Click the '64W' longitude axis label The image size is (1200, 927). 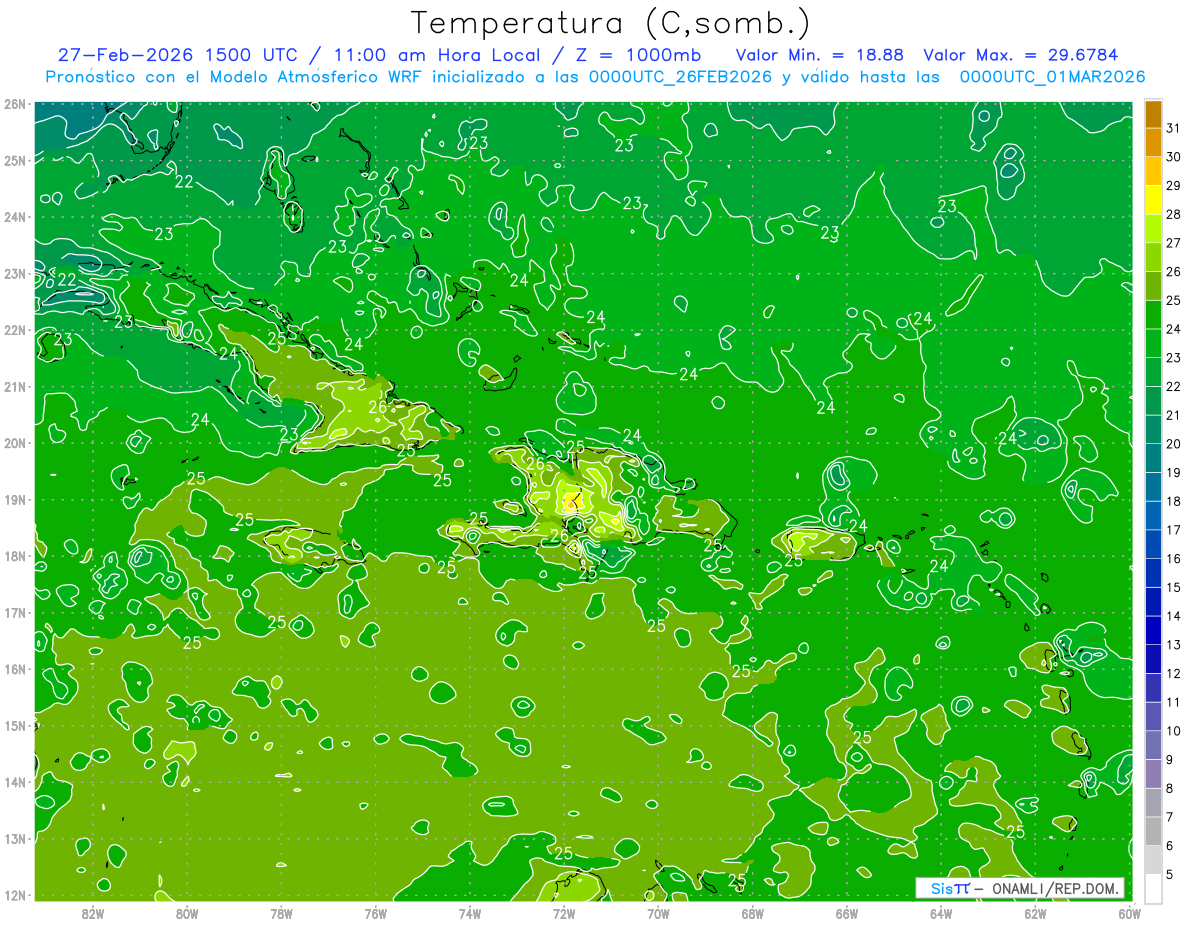click(941, 912)
